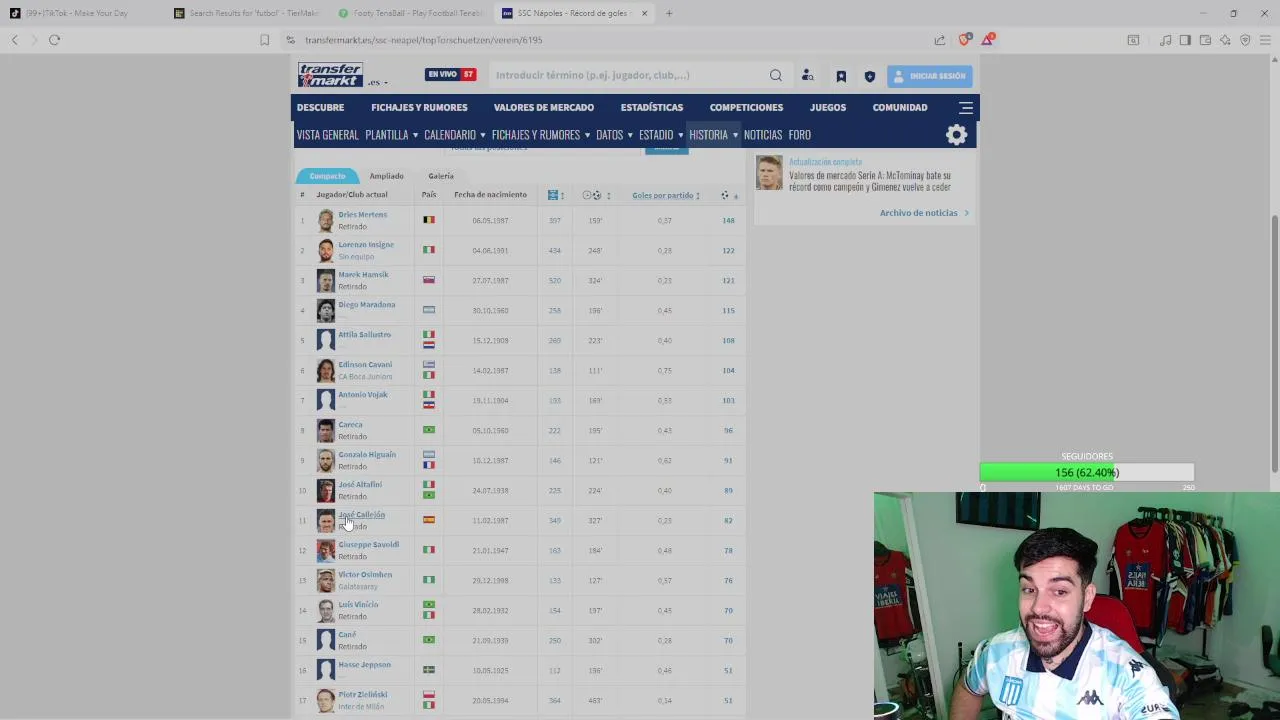
Task: Open COMPETICIONES in main navigation
Action: tap(746, 107)
